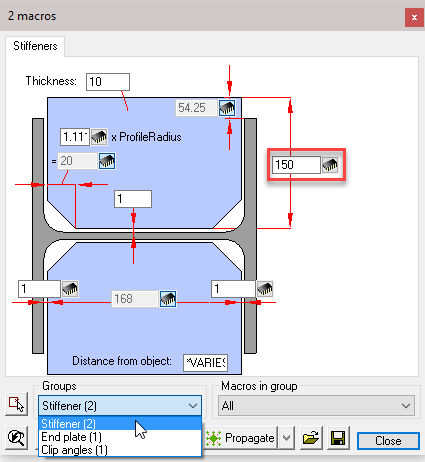
Task: Click the save floppy disk icon
Action: (x=338, y=438)
